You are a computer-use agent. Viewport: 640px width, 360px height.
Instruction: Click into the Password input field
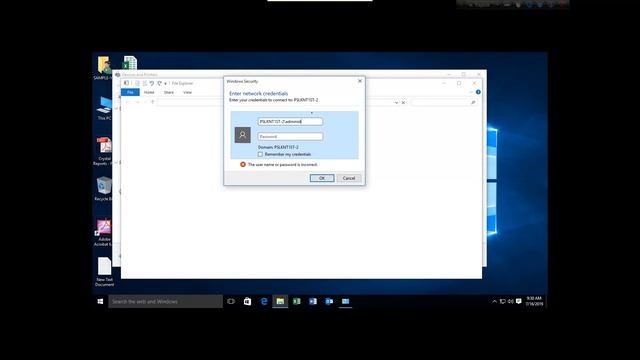(290, 136)
